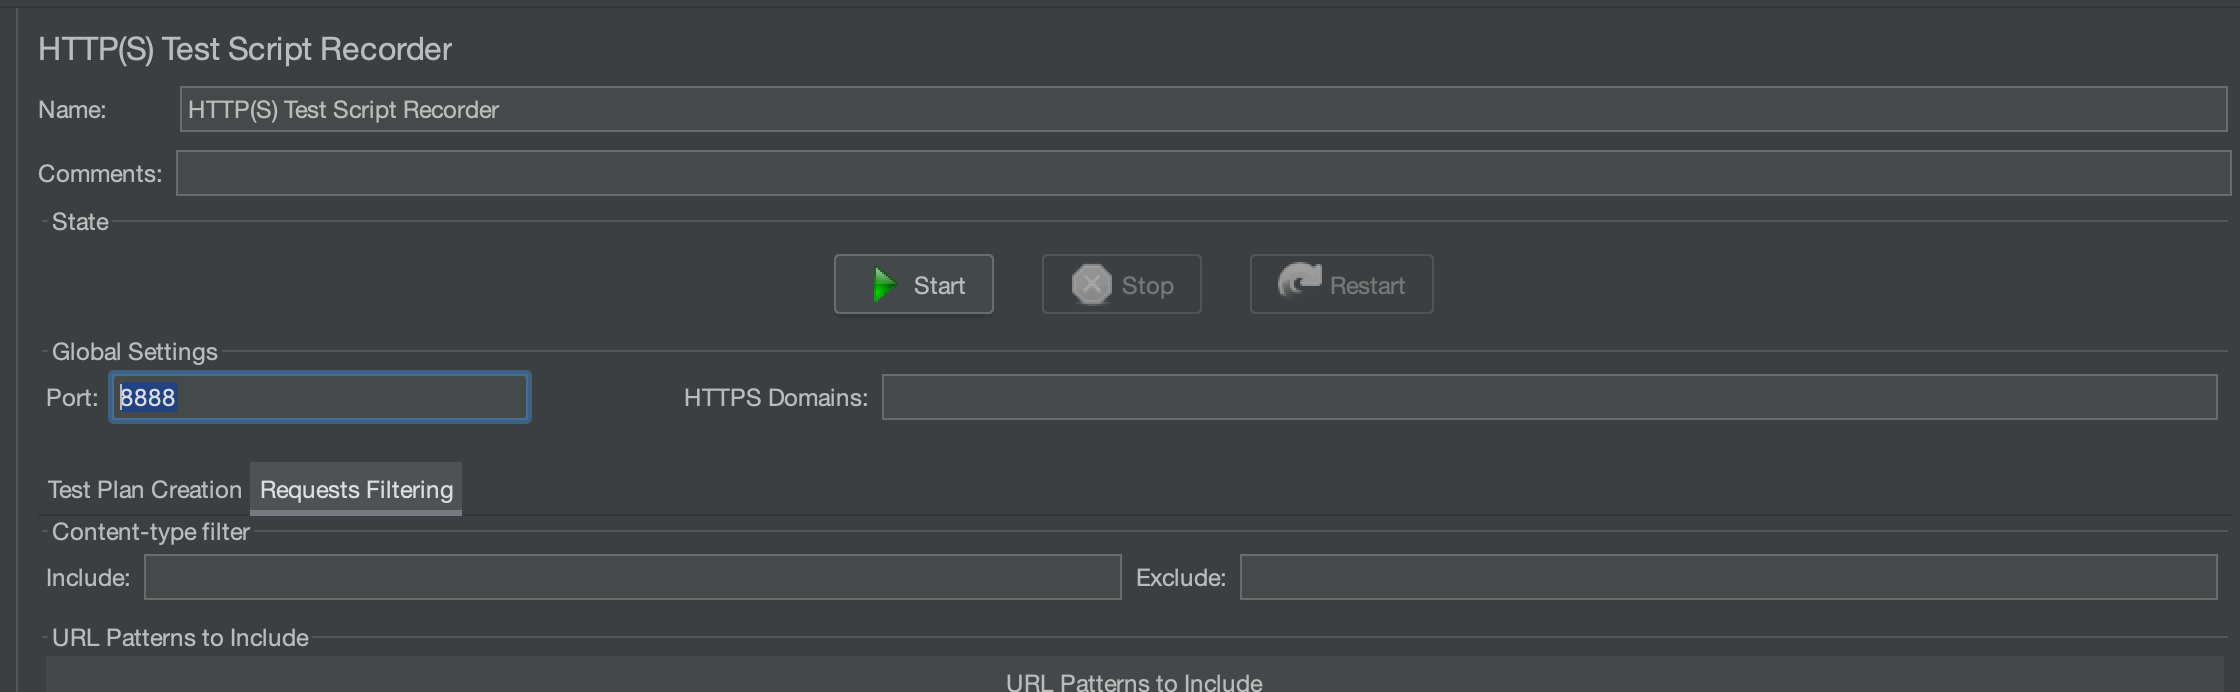
Task: Select the Requests Filtering tab
Action: pos(356,489)
